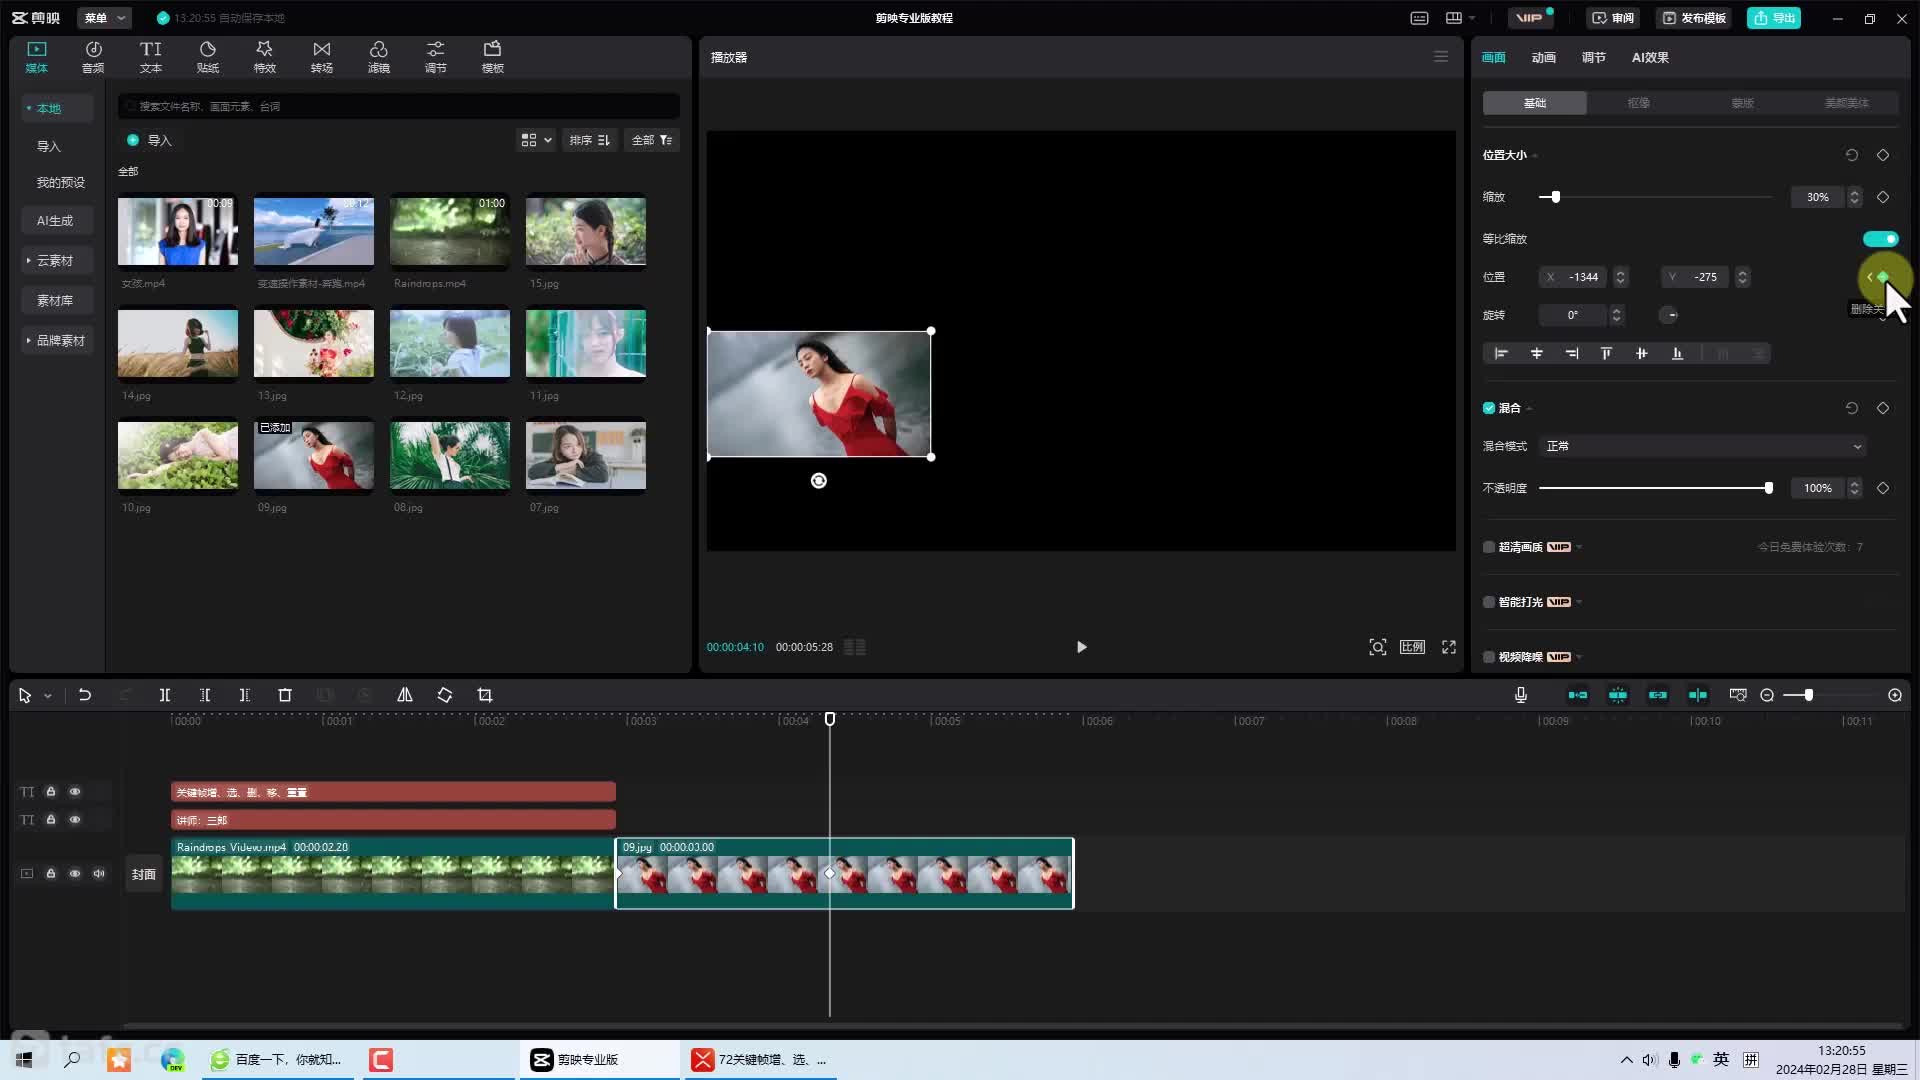Switch to the 蒙版 mask sub-tab
1920x1080 pixels.
point(1742,103)
